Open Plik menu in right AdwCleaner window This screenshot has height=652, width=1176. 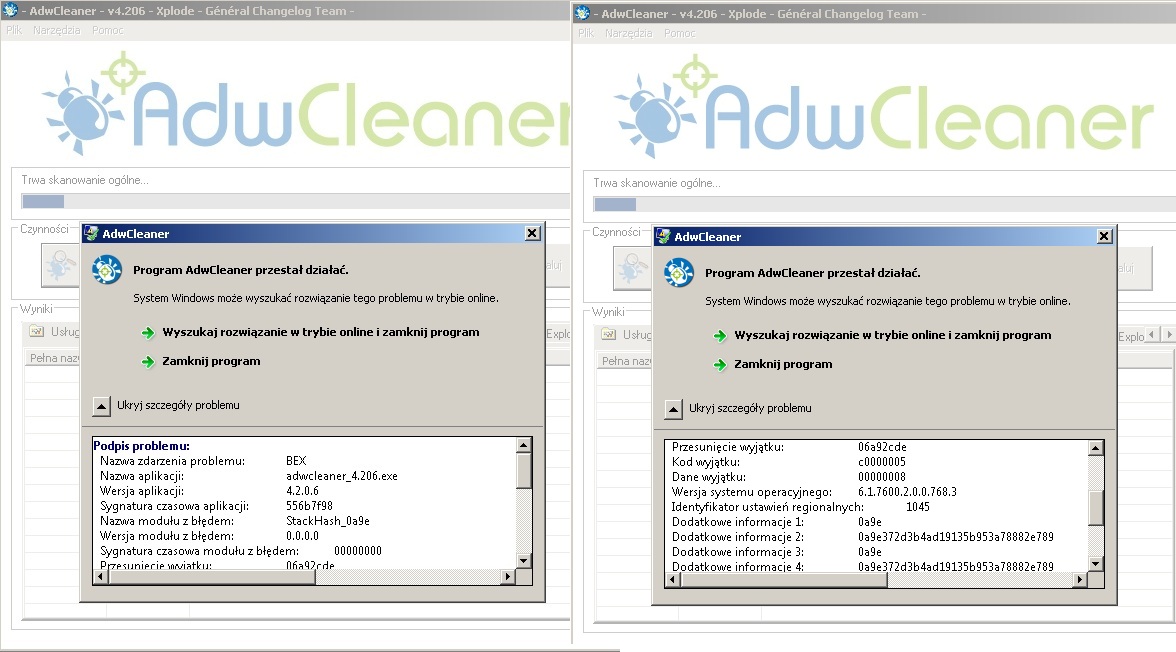[x=586, y=33]
